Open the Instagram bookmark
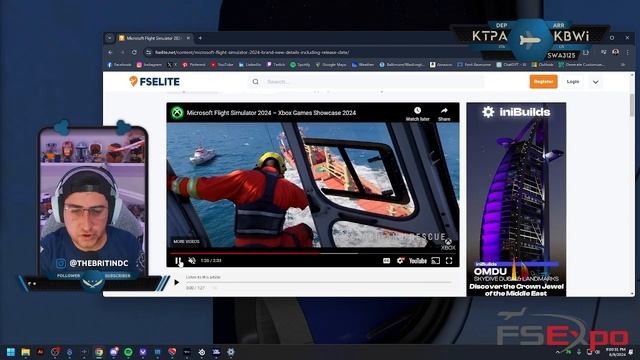 pyautogui.click(x=149, y=64)
